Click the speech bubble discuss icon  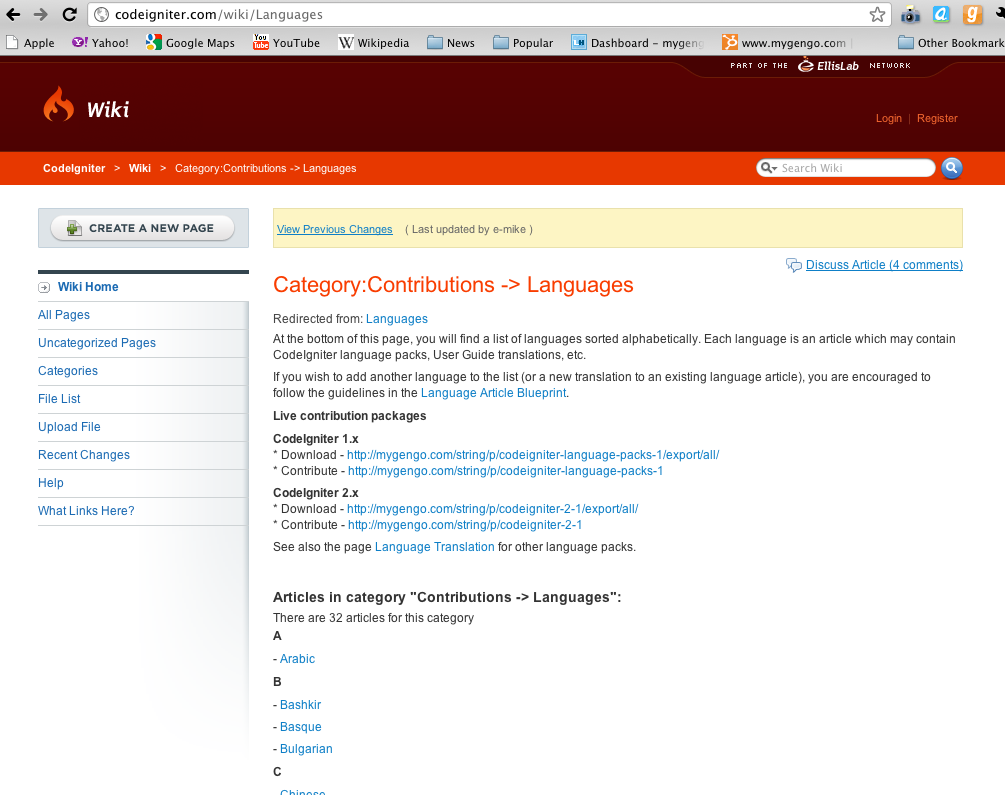794,265
